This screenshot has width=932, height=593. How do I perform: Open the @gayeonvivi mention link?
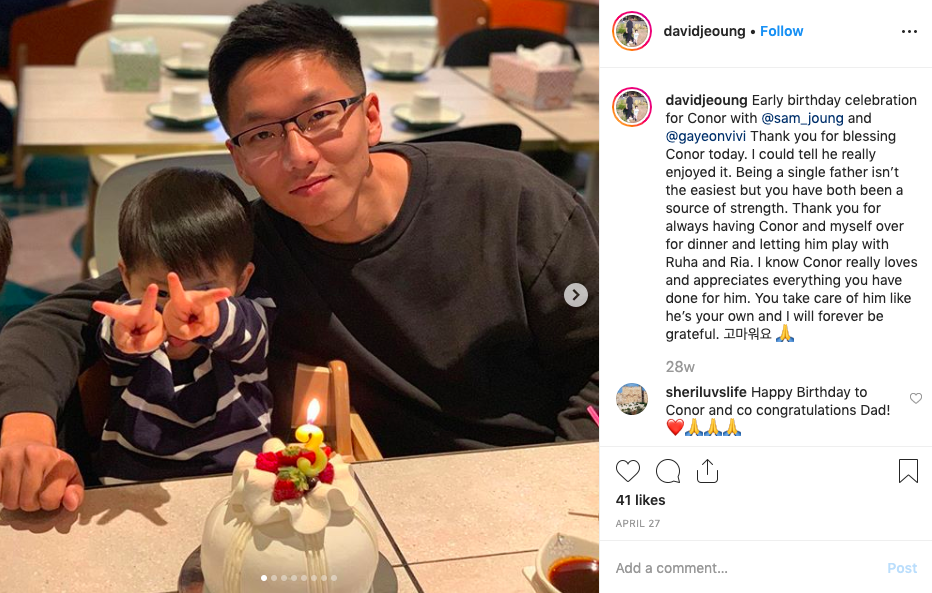(x=706, y=136)
